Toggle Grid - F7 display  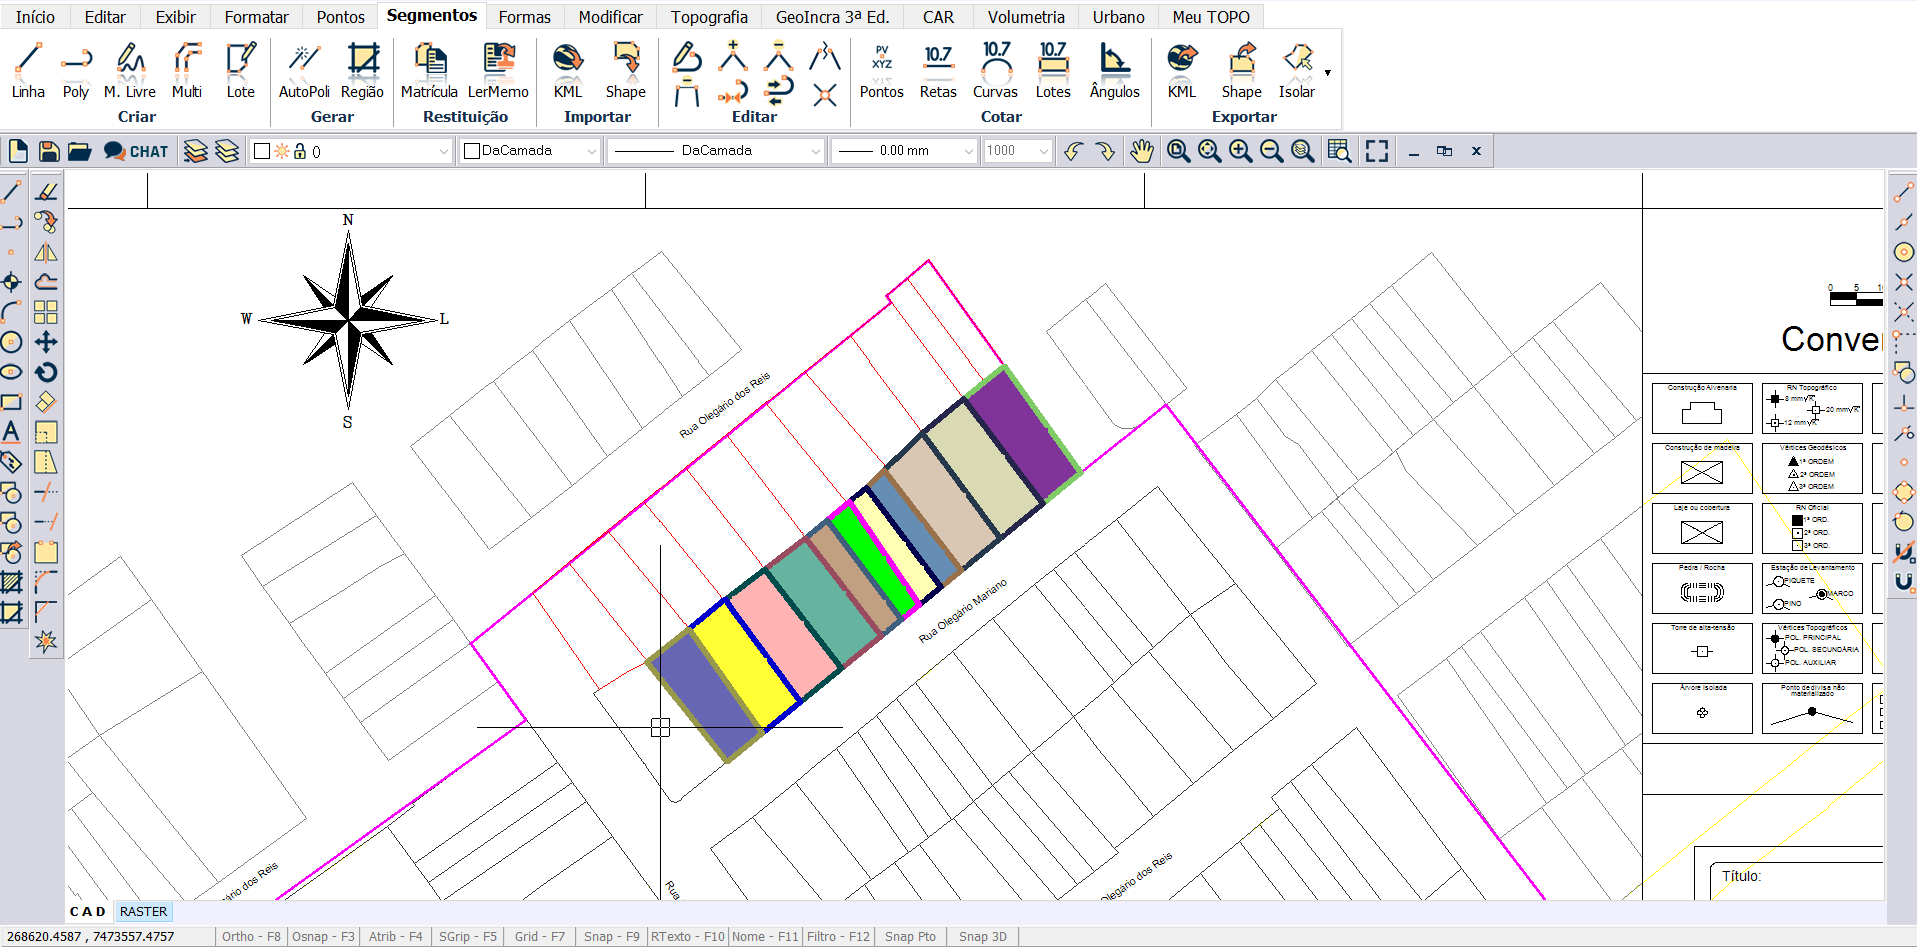pos(539,937)
